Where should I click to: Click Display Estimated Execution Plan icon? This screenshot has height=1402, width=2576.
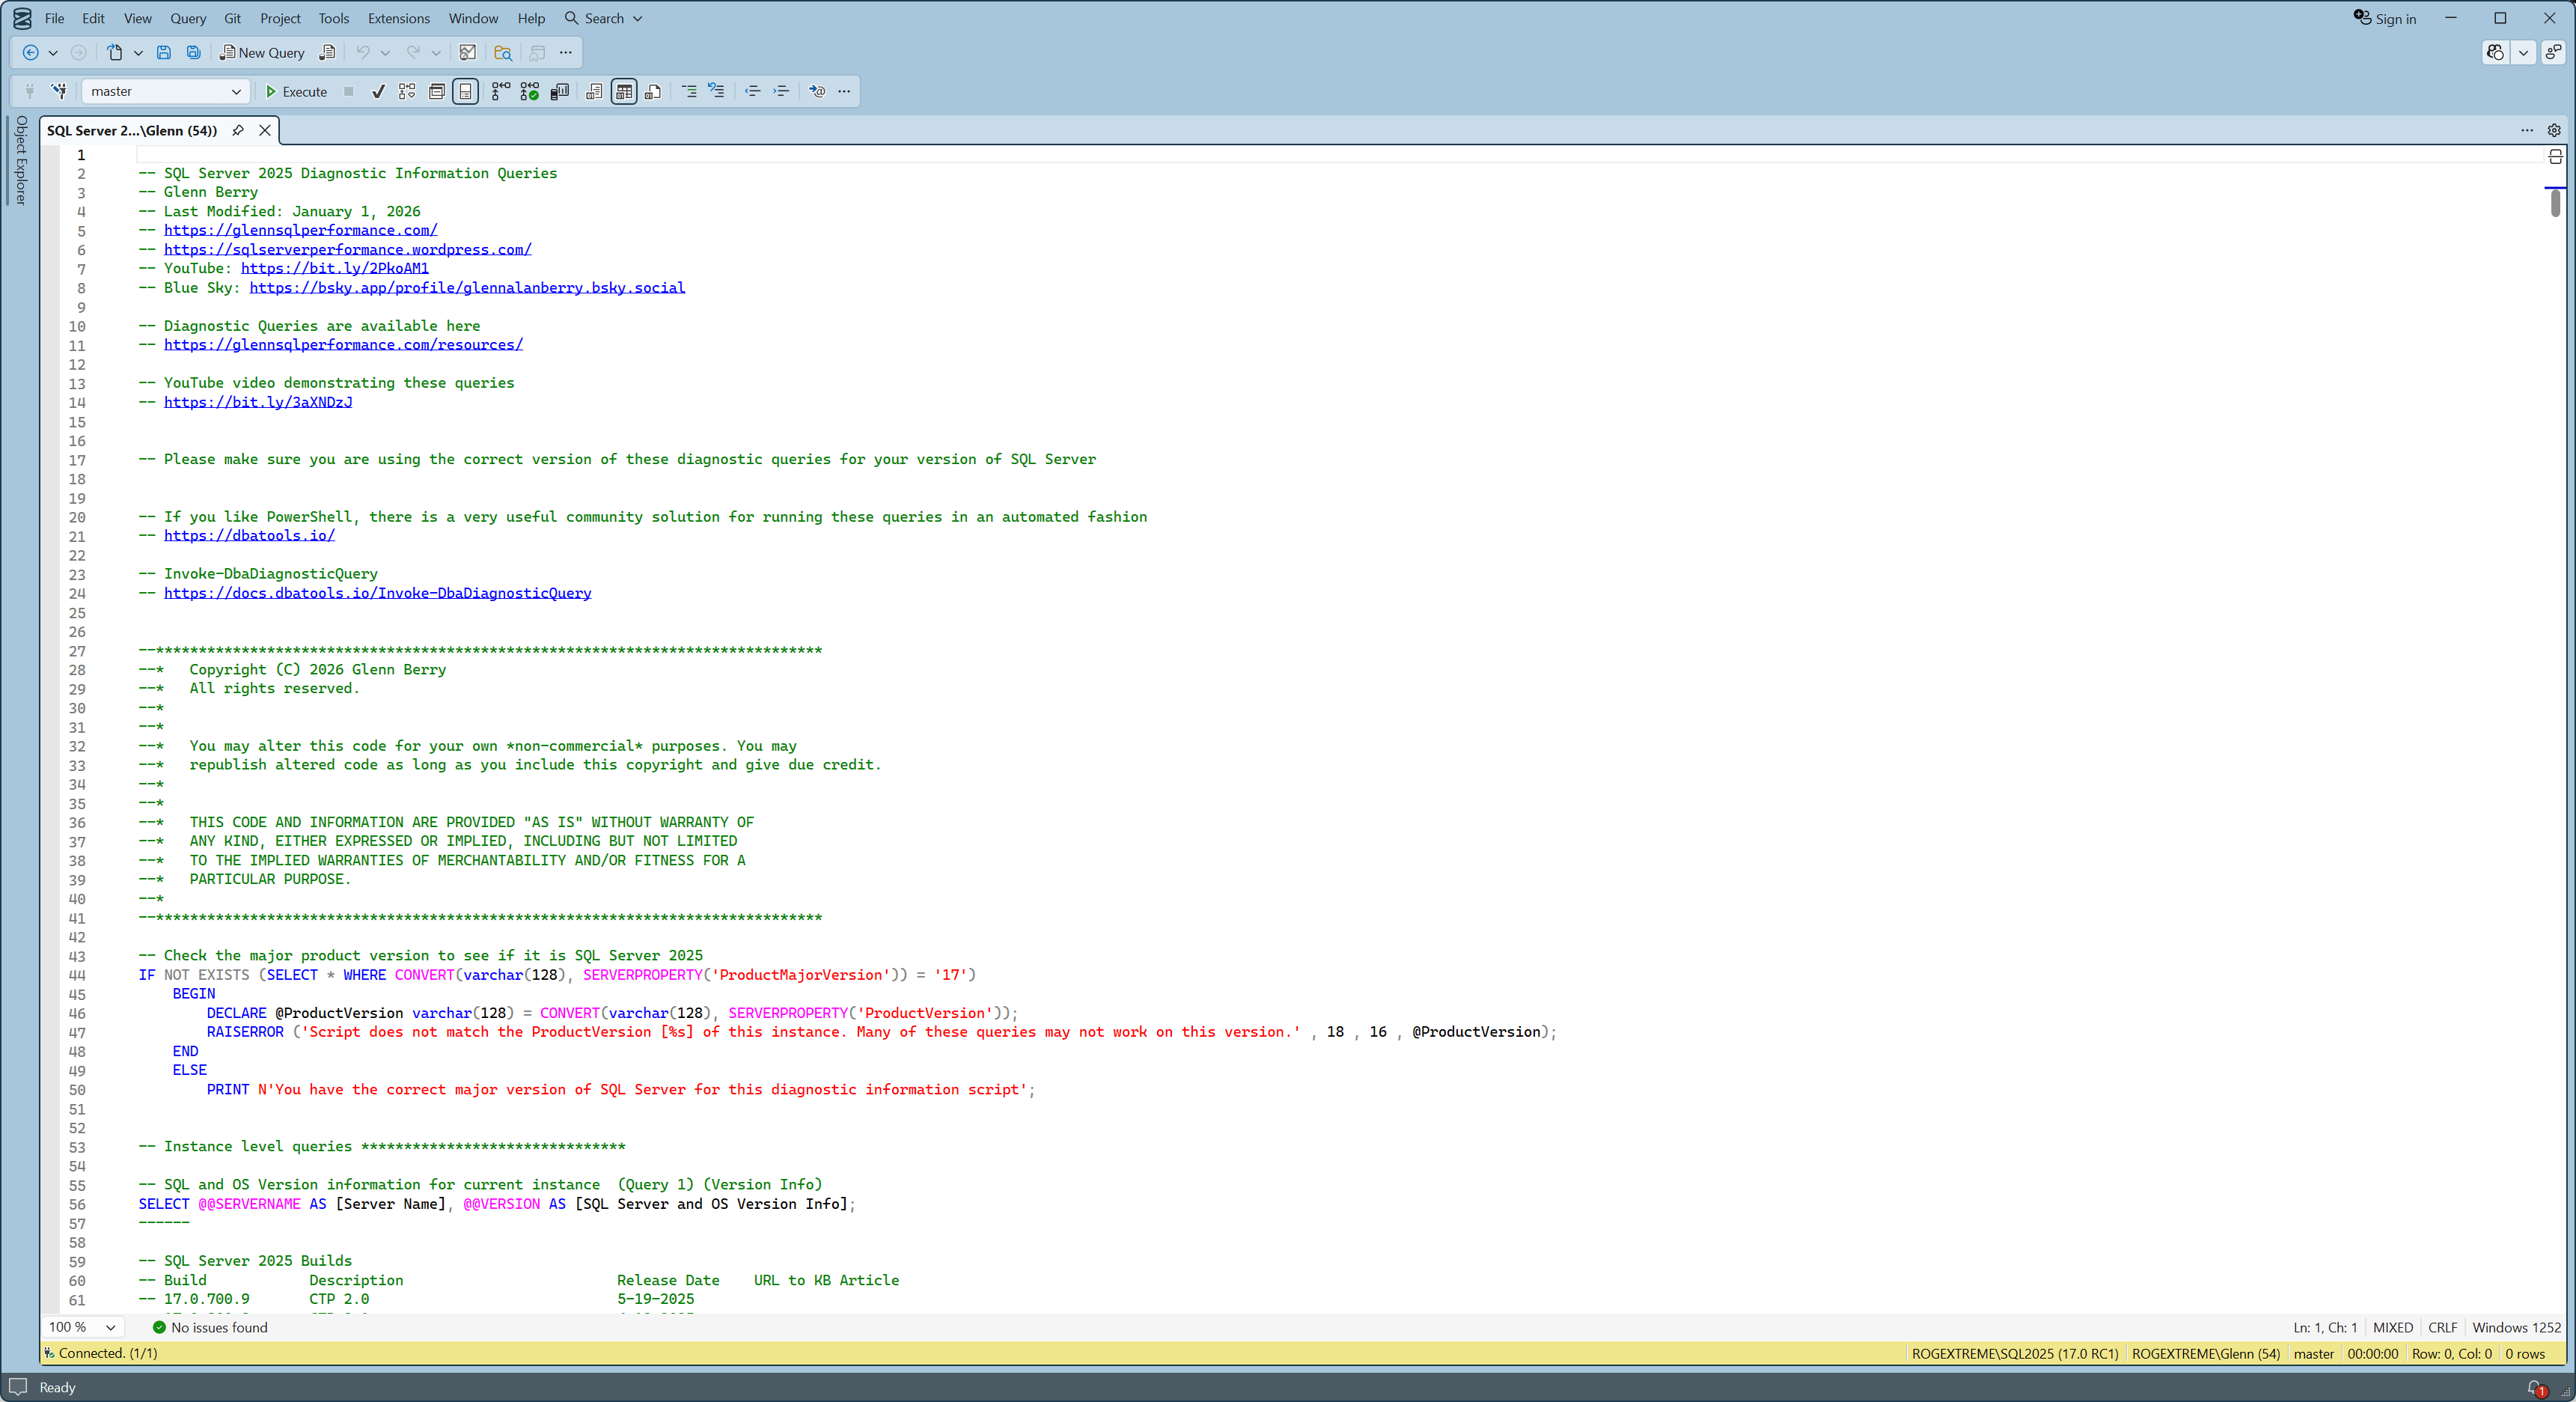[x=407, y=91]
